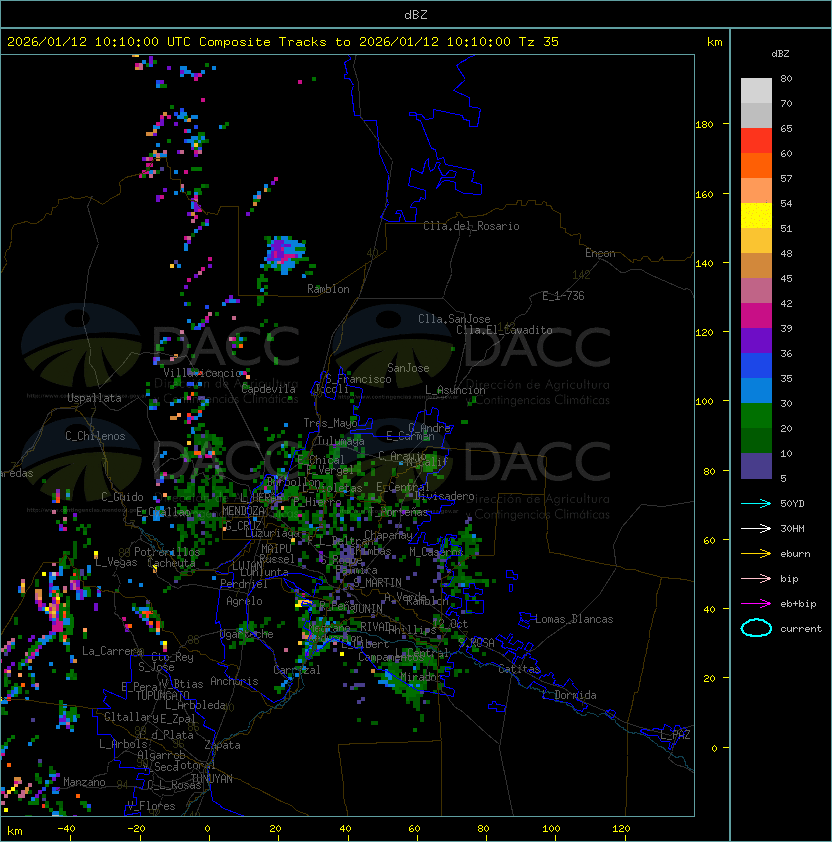832x842 pixels.
Task: Click the 'SanJose' map label
Action: pos(408,368)
